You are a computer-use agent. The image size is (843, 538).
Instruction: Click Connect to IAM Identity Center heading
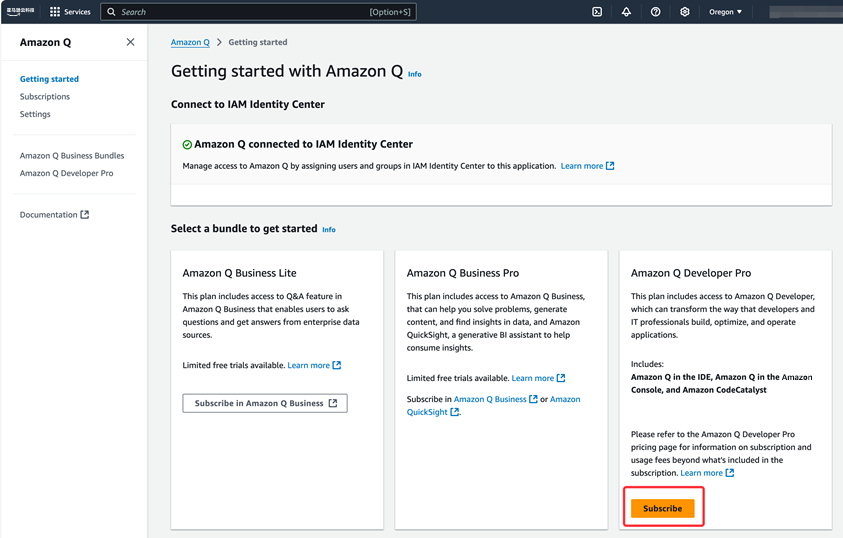tap(248, 104)
